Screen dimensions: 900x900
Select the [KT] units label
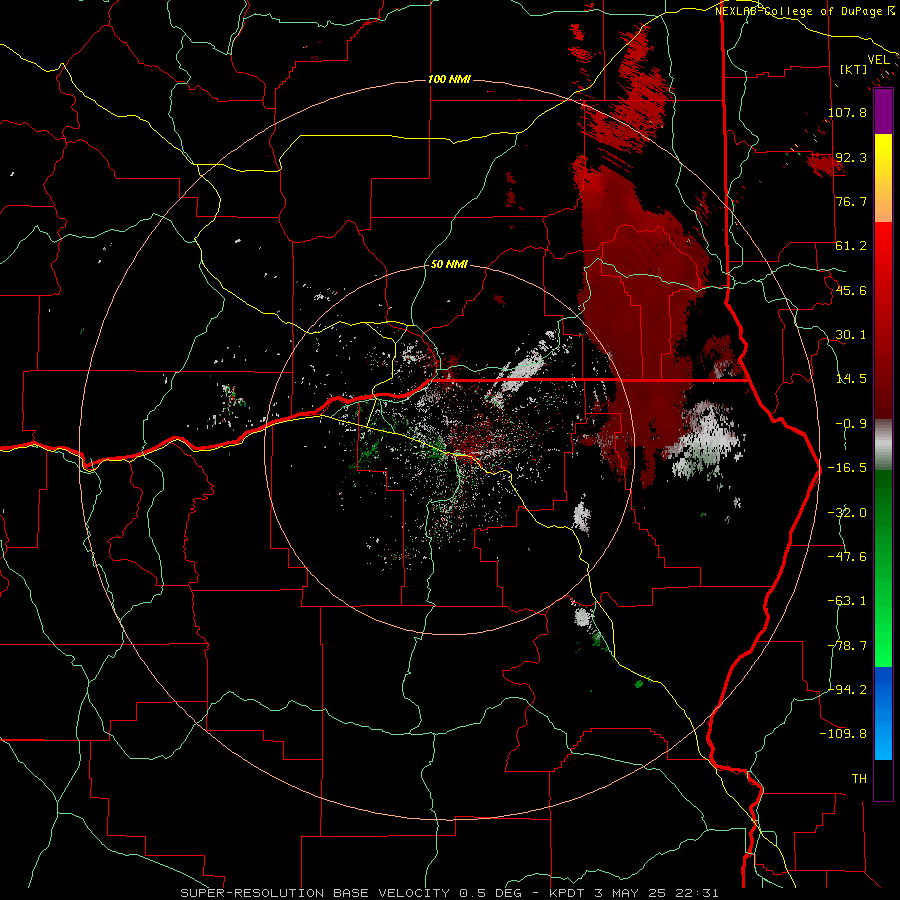click(x=854, y=69)
